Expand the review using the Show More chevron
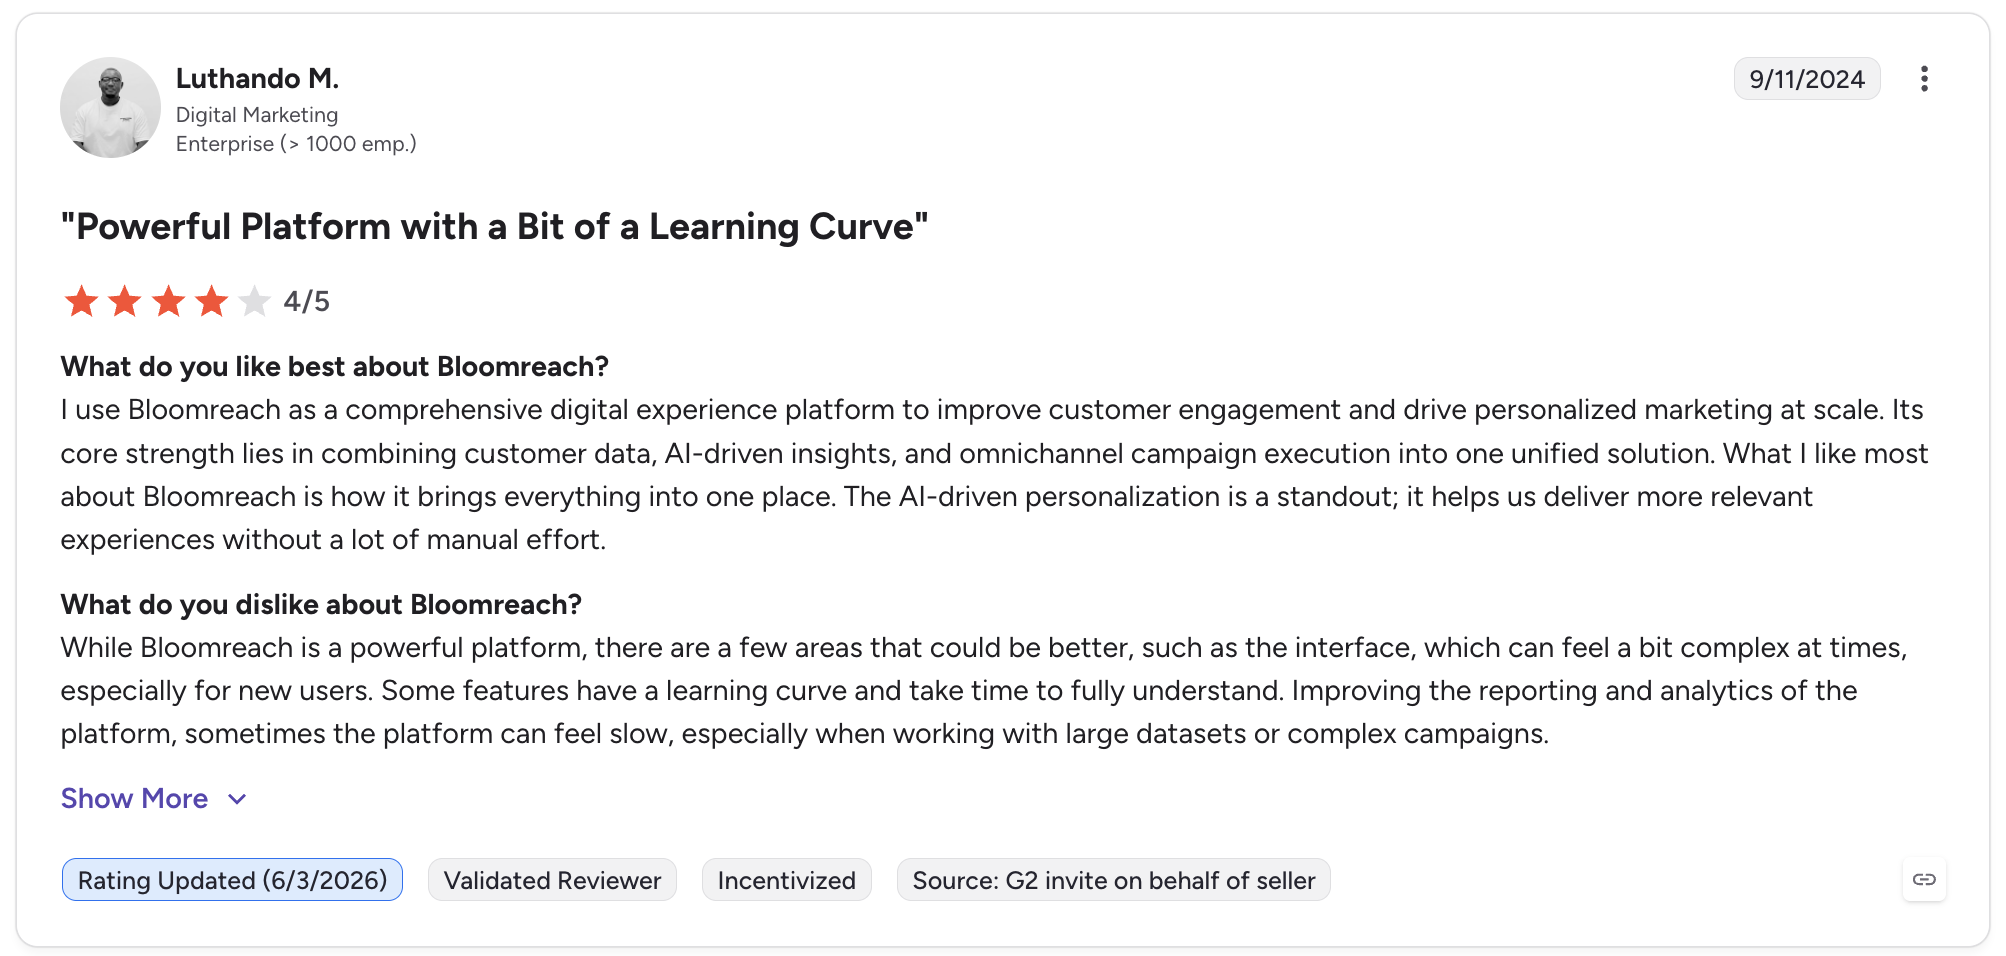This screenshot has height=956, width=2006. click(237, 799)
